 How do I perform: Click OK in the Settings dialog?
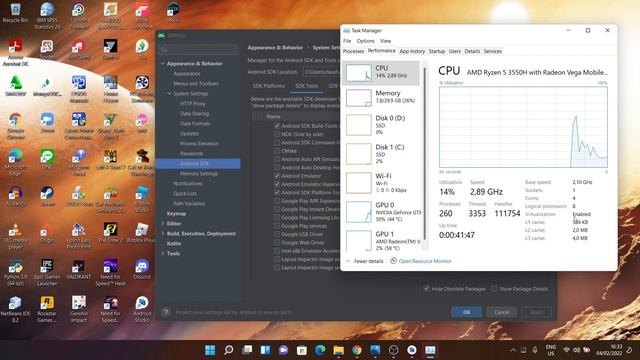467,312
